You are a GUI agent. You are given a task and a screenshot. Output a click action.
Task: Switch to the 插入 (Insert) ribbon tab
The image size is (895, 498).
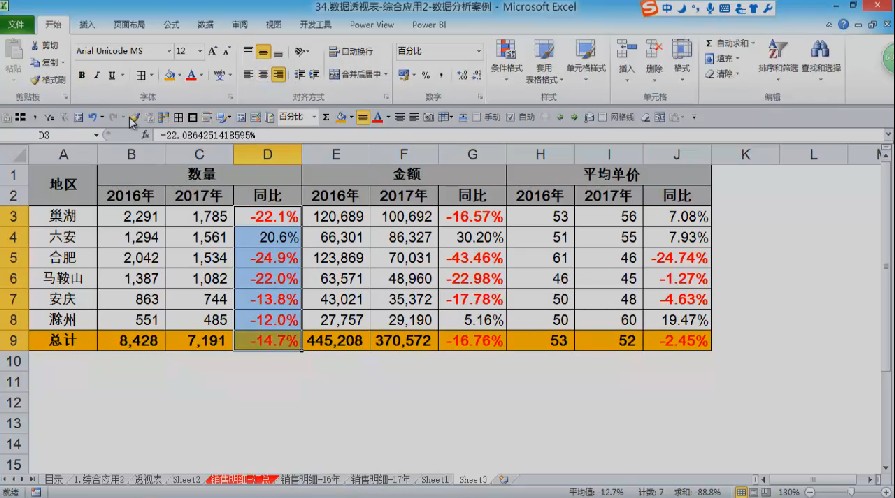(x=87, y=25)
